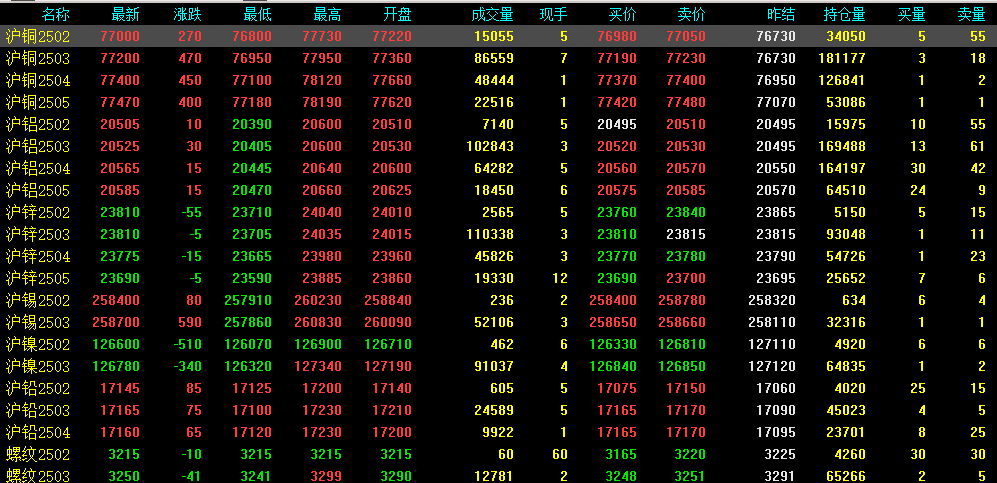Click bid price 20495 of 沪铝2502
The image size is (997, 483).
617,125
